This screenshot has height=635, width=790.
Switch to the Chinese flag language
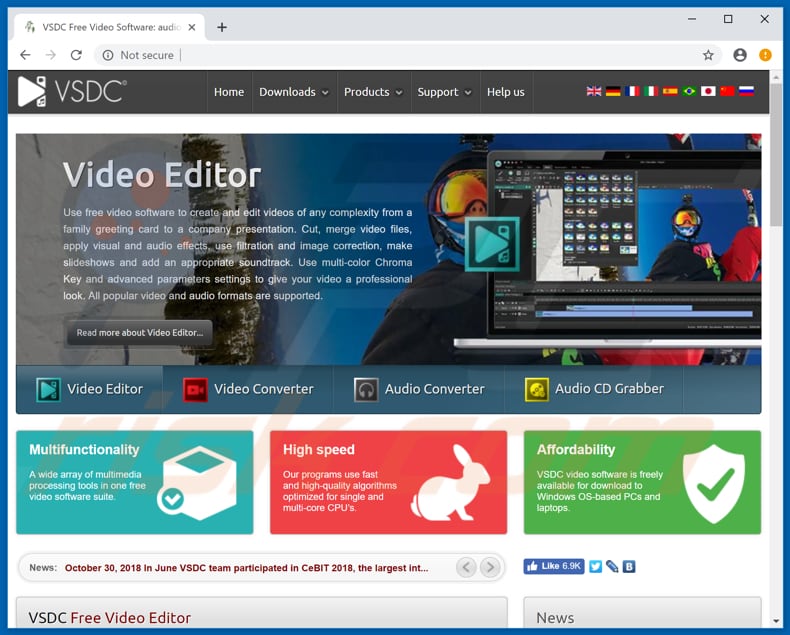click(x=727, y=91)
